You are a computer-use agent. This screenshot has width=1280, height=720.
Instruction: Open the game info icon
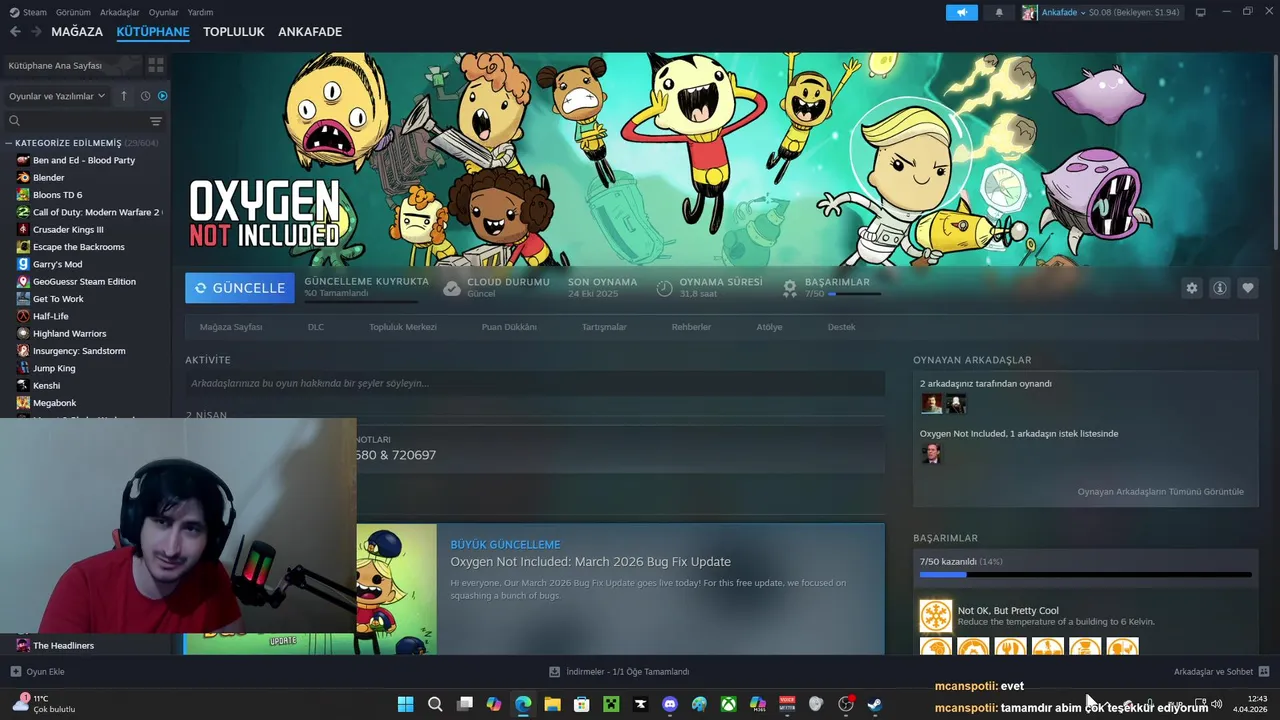1220,288
